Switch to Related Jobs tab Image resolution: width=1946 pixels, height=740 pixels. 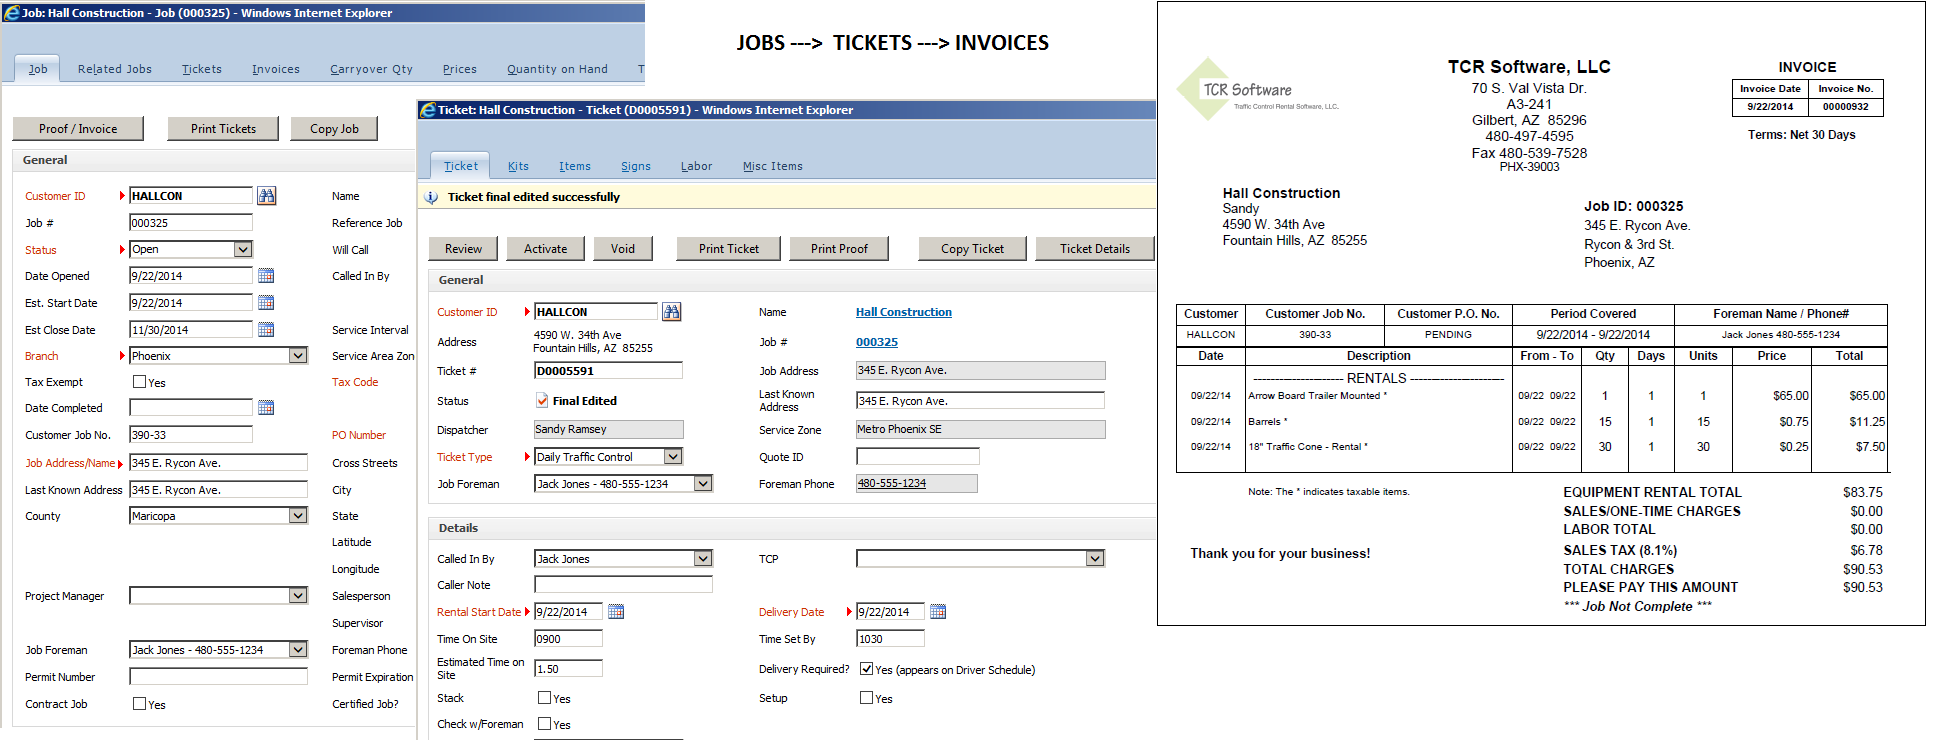pos(115,69)
